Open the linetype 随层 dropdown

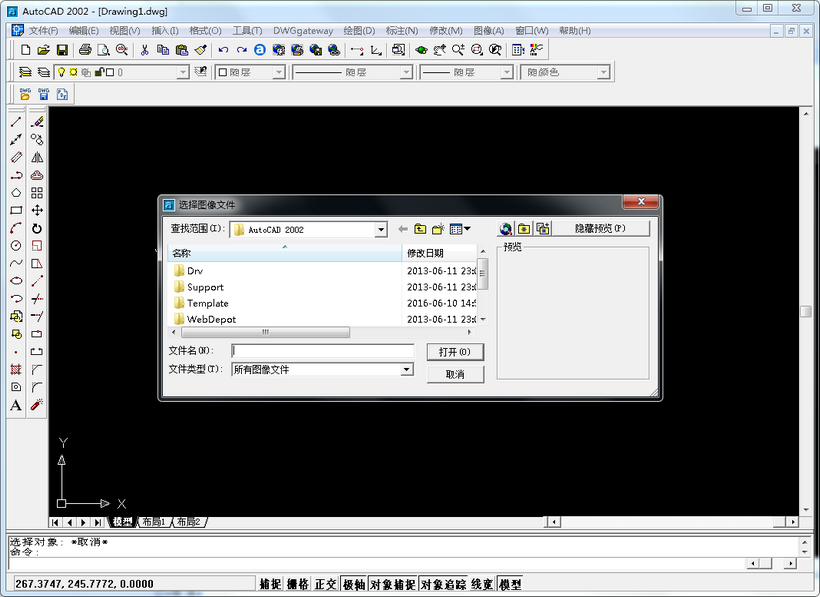(406, 72)
